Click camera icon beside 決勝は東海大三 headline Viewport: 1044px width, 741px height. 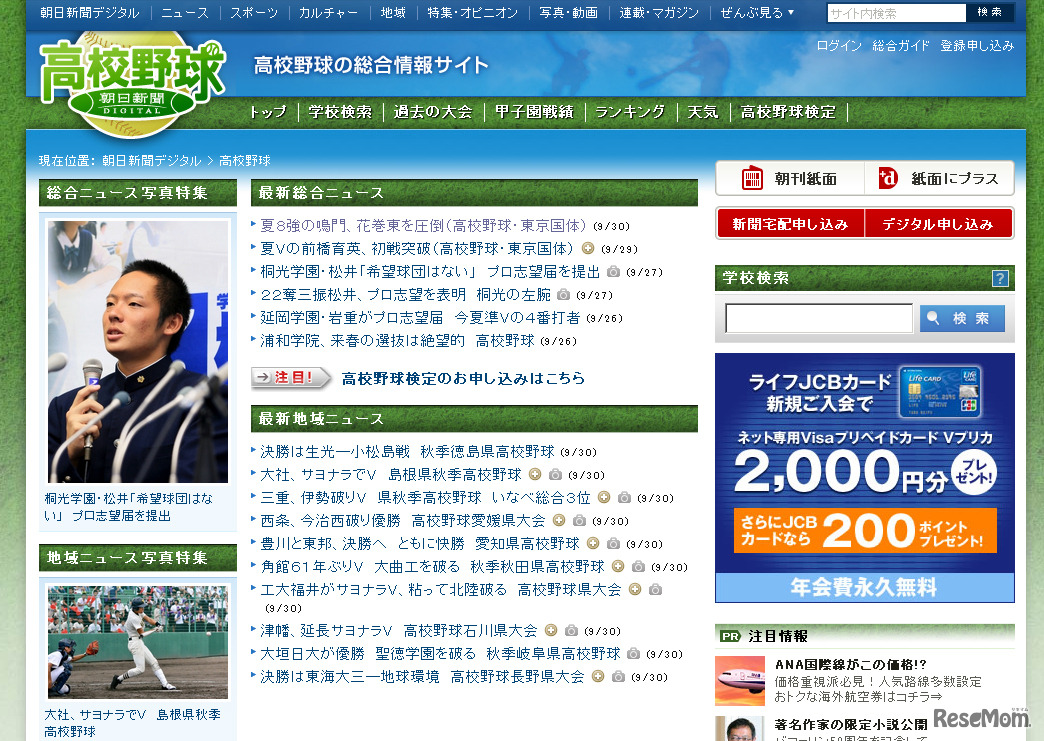pyautogui.click(x=618, y=676)
